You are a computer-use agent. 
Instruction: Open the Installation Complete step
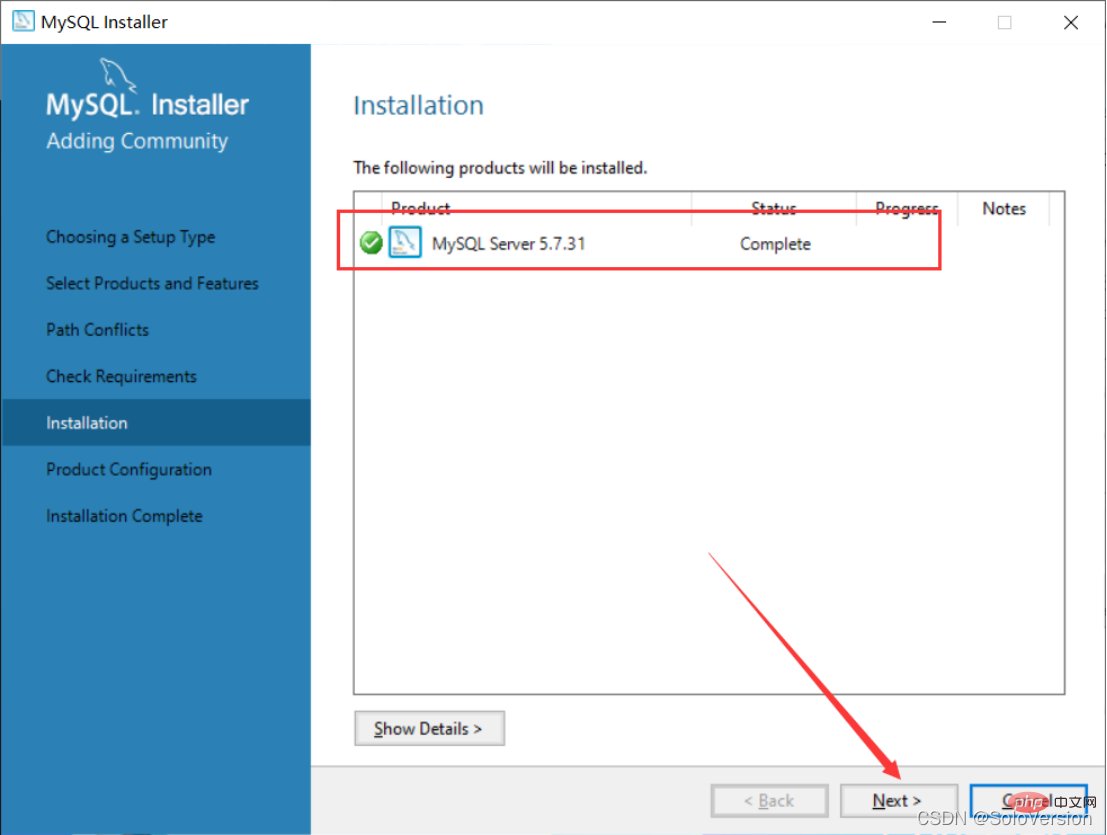(x=124, y=517)
